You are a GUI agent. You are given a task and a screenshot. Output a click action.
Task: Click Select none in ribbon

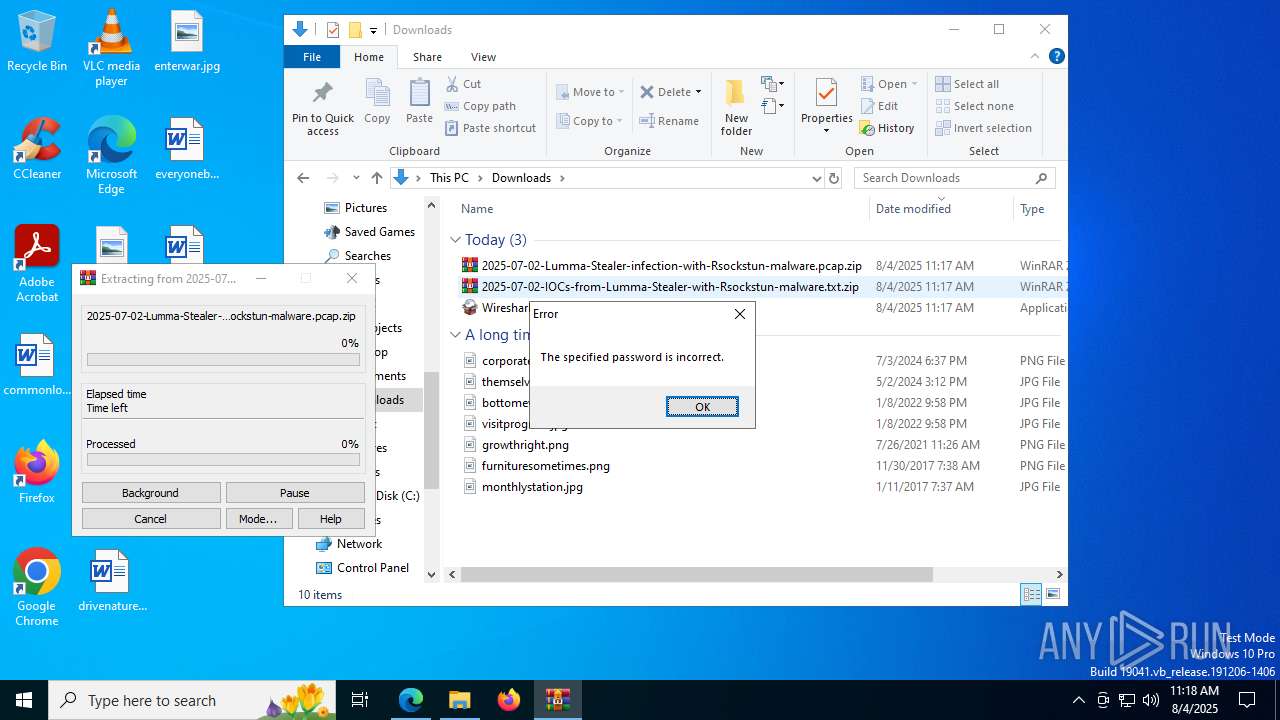point(975,106)
